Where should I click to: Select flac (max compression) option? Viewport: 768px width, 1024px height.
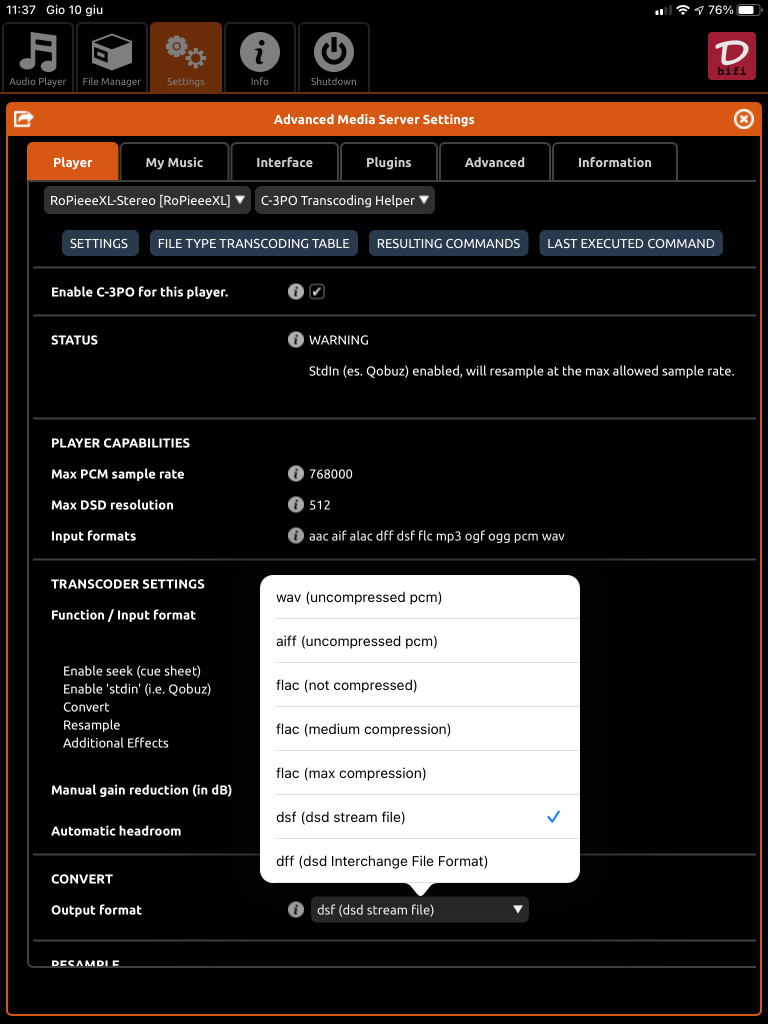[x=420, y=773]
